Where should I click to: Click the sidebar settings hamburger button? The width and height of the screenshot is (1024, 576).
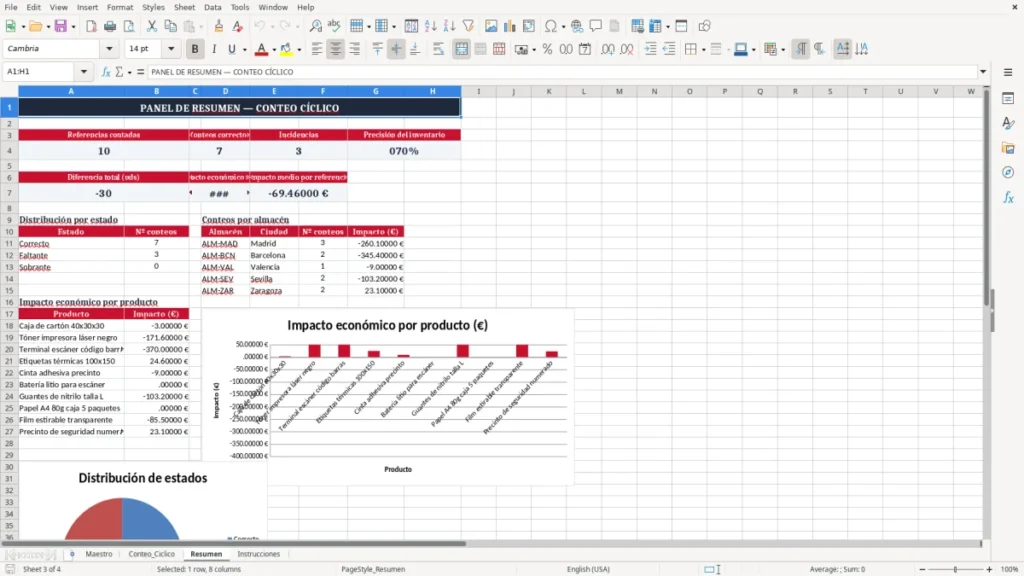click(x=1008, y=72)
